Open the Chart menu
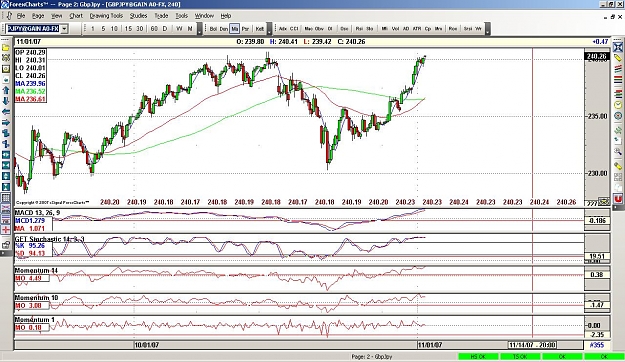 pyautogui.click(x=76, y=16)
